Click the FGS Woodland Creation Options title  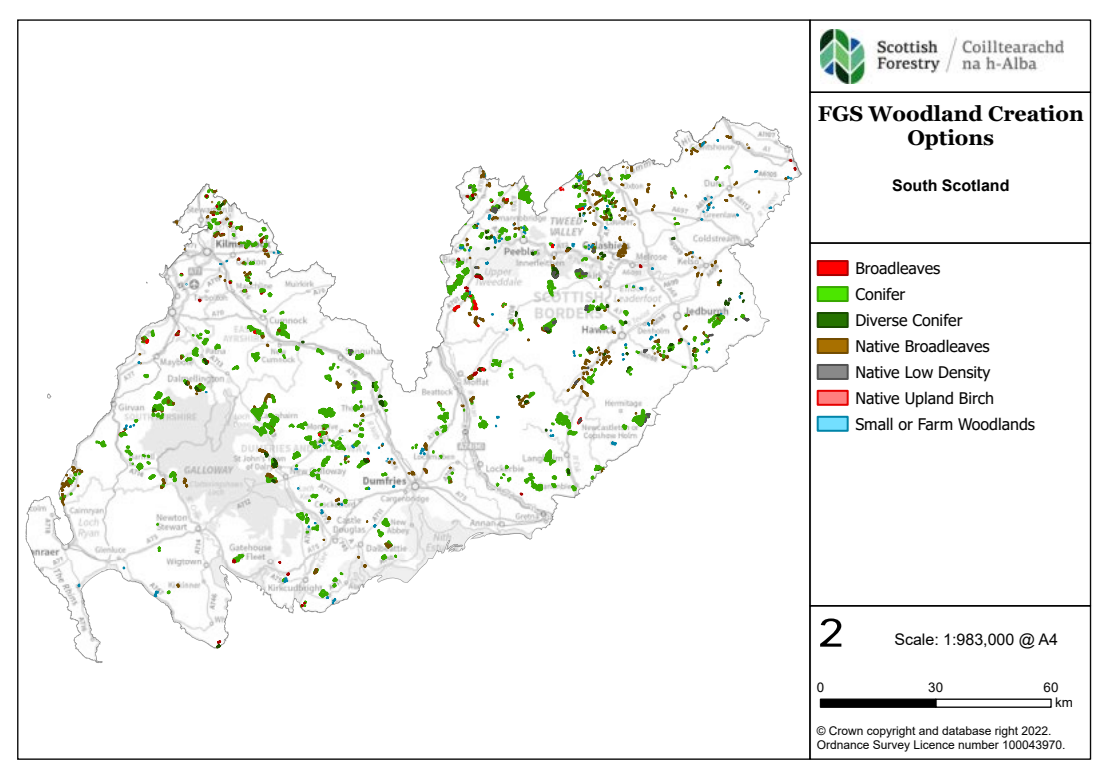pos(949,125)
